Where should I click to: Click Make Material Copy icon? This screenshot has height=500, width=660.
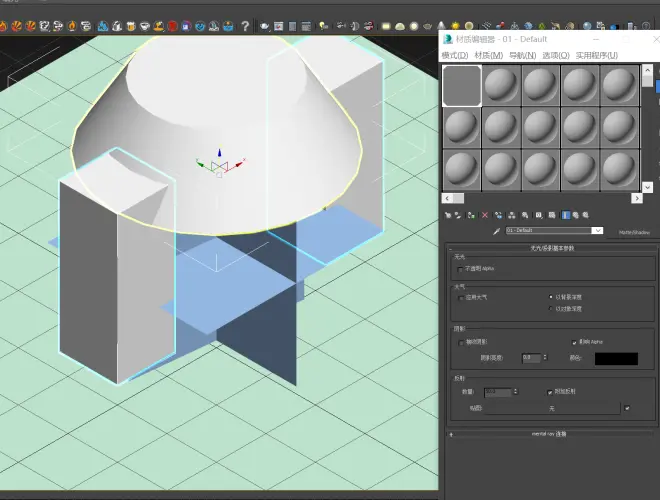[x=498, y=215]
